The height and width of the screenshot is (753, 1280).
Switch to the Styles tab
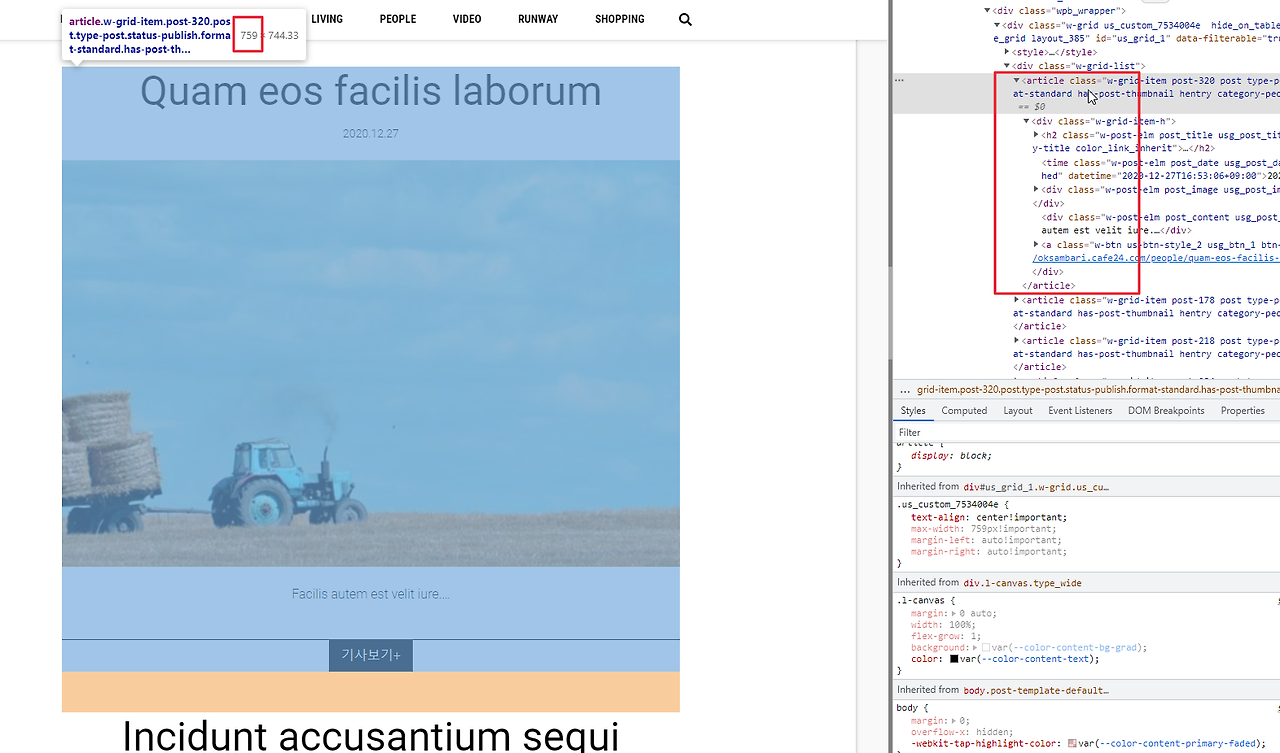[x=913, y=411]
